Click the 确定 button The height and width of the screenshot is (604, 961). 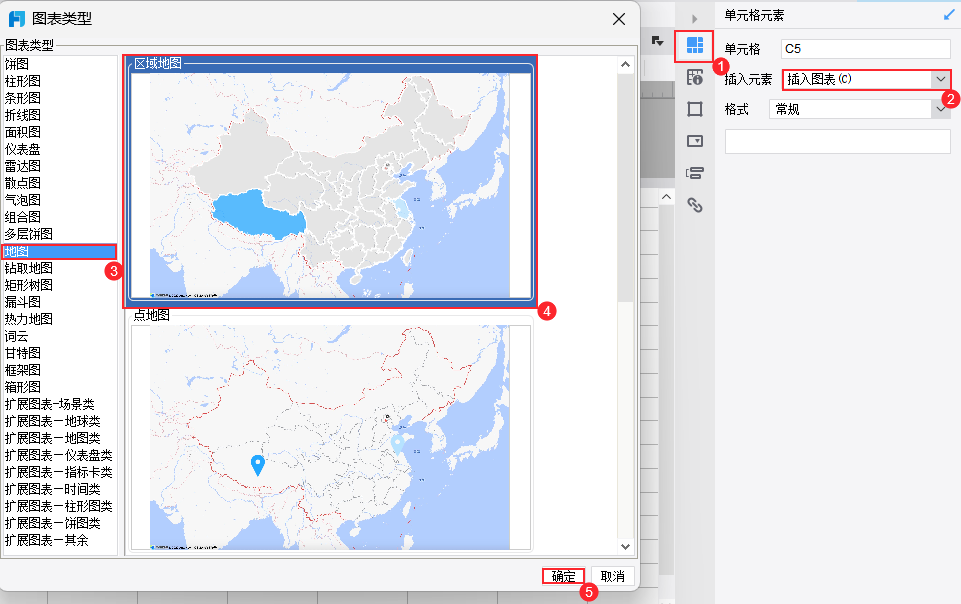[562, 576]
